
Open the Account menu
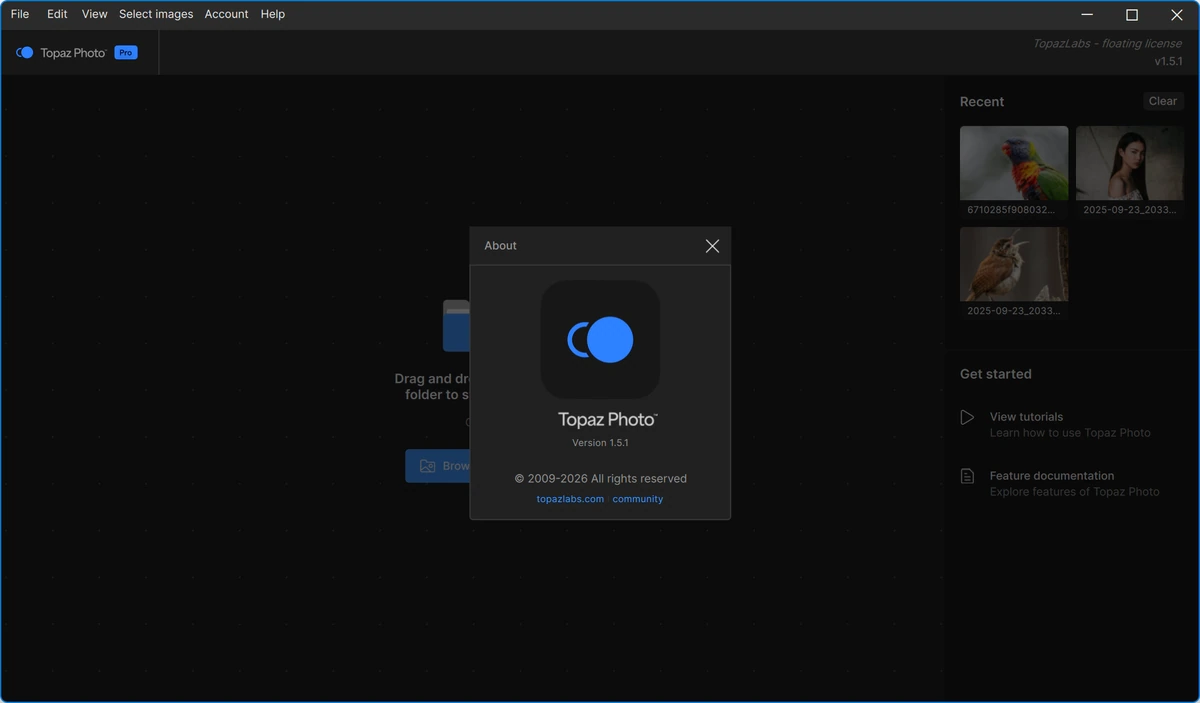click(226, 14)
